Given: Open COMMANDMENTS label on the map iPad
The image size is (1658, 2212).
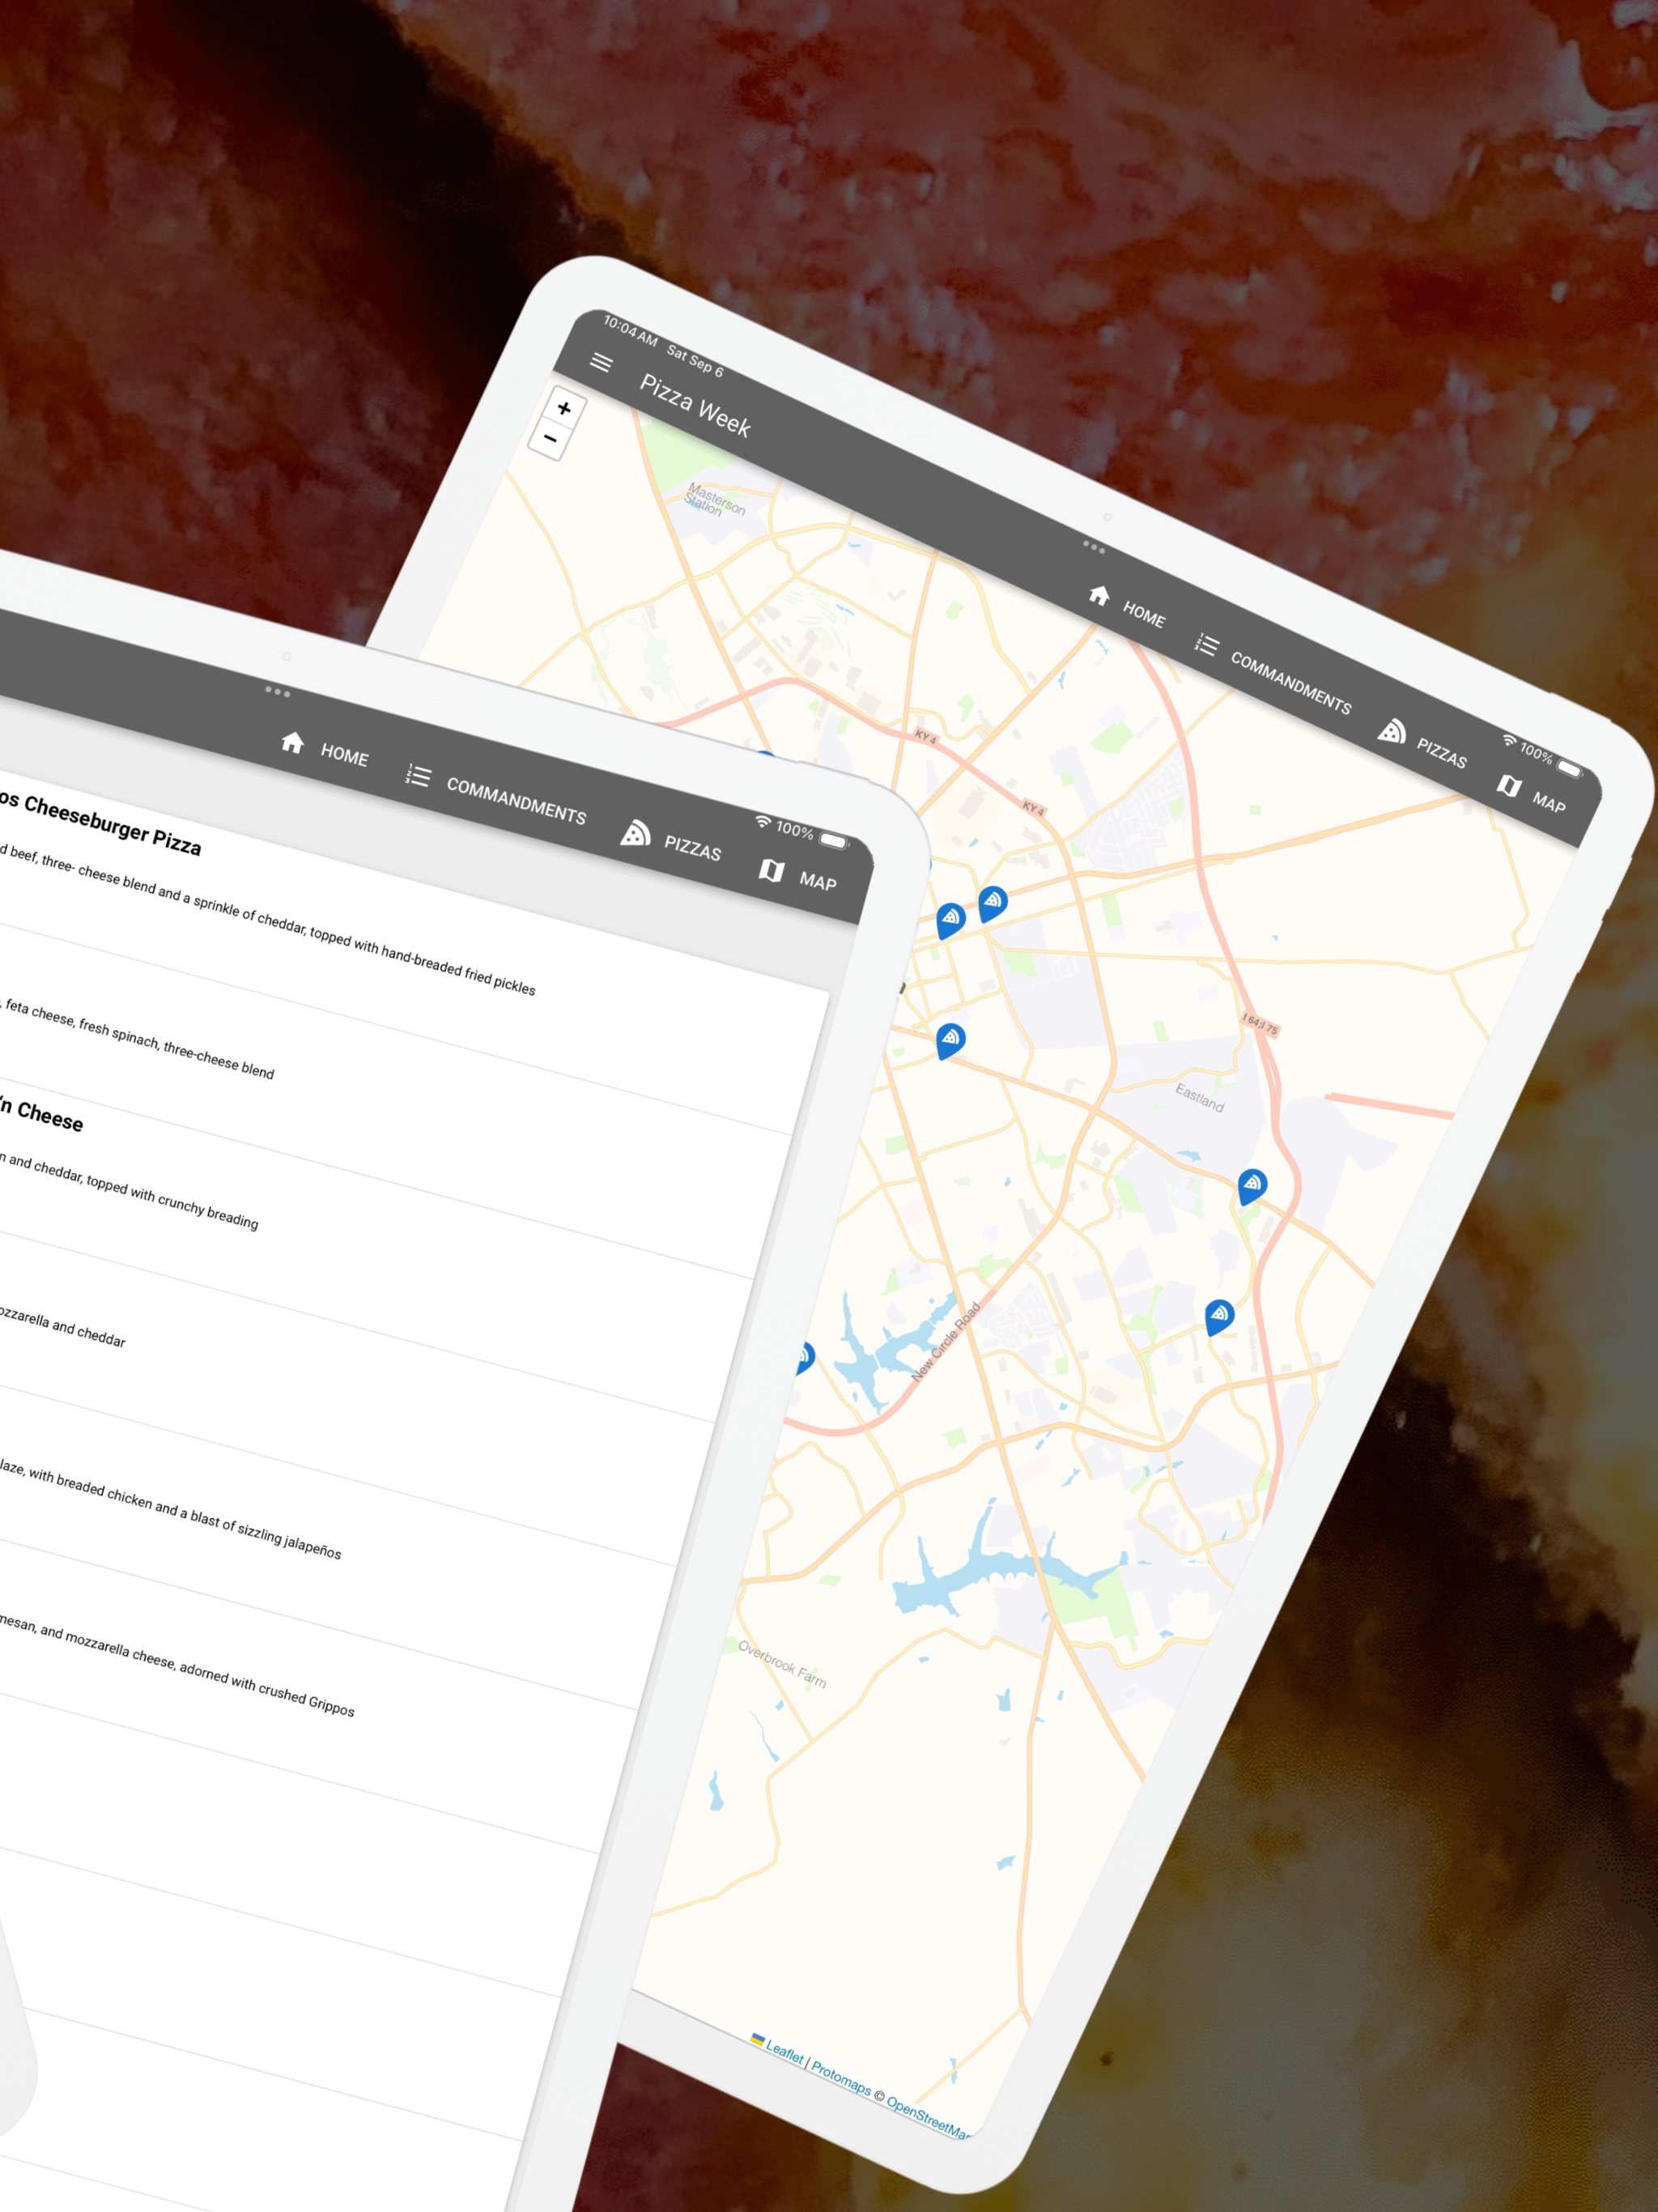Looking at the screenshot, I should coord(1291,683).
